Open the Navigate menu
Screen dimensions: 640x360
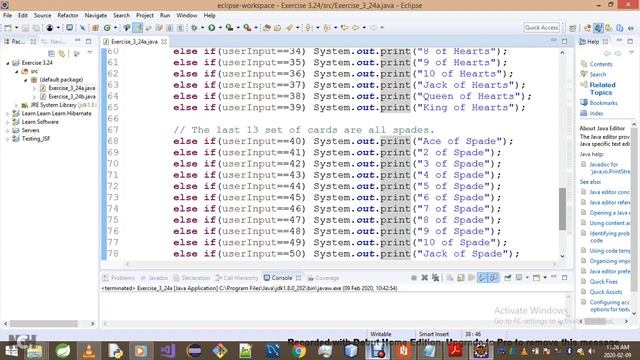96,15
